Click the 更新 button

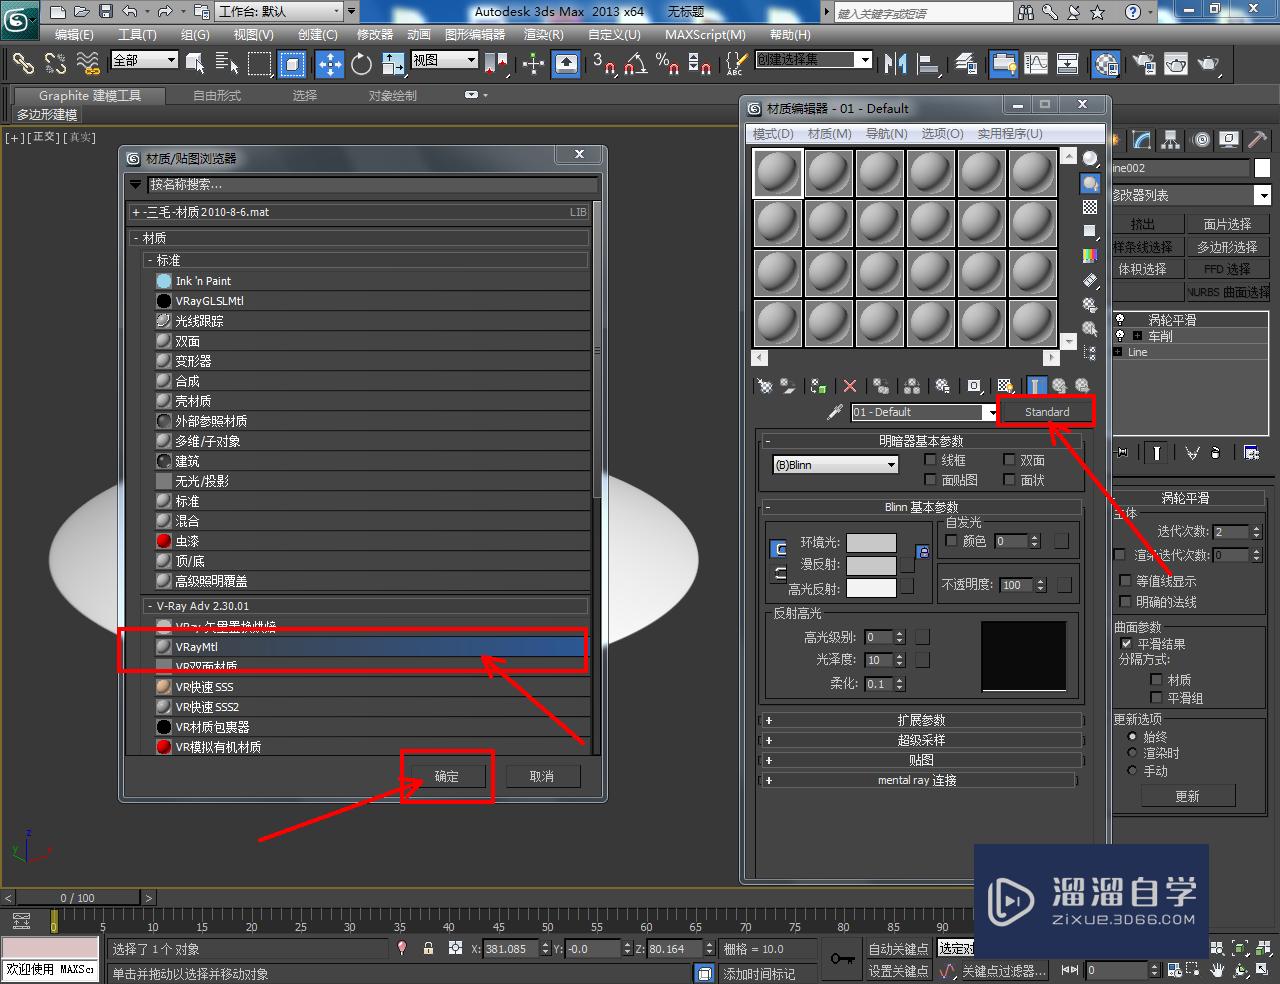pyautogui.click(x=1187, y=796)
